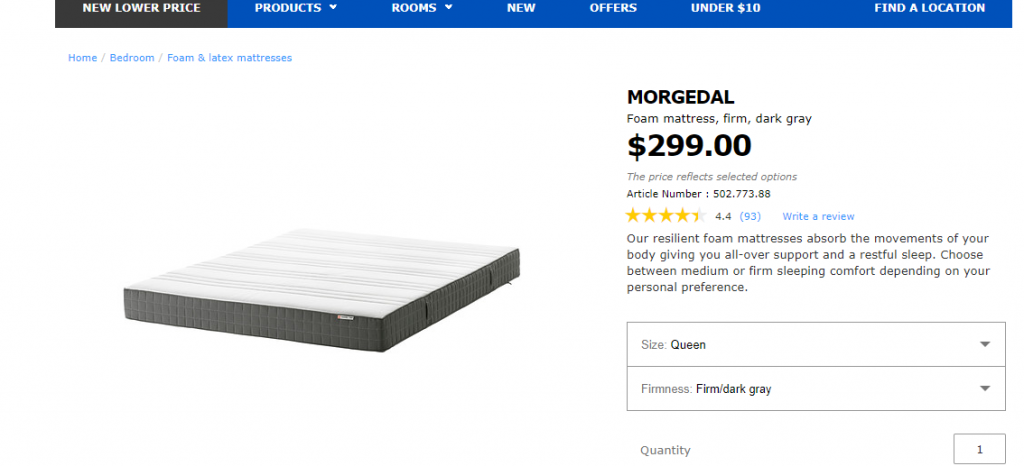This screenshot has height=466, width=1024.
Task: Open the Bedroom breadcrumb link
Action: (x=132, y=58)
